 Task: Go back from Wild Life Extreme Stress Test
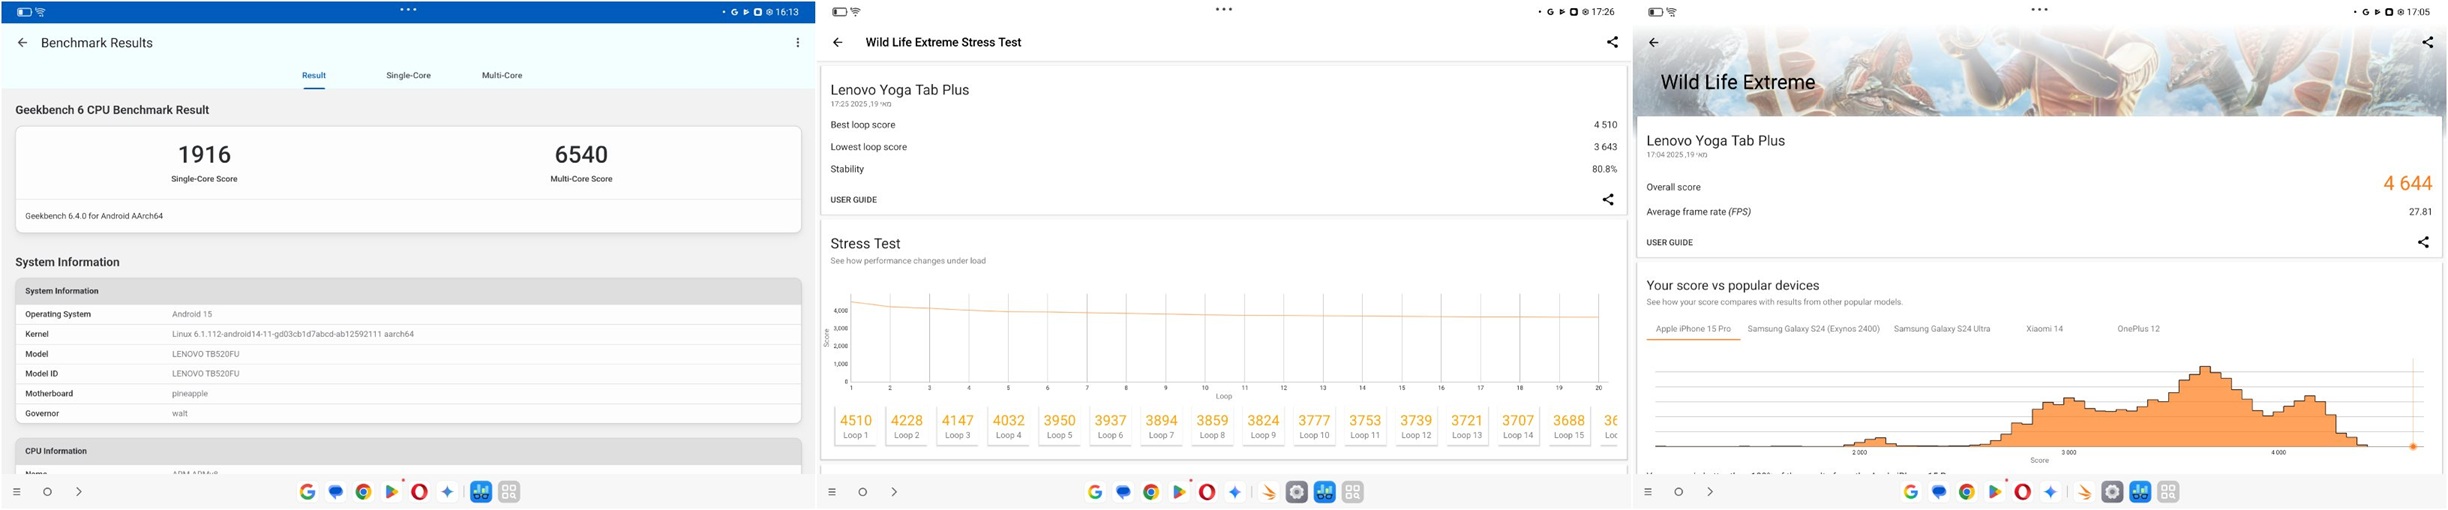click(838, 43)
